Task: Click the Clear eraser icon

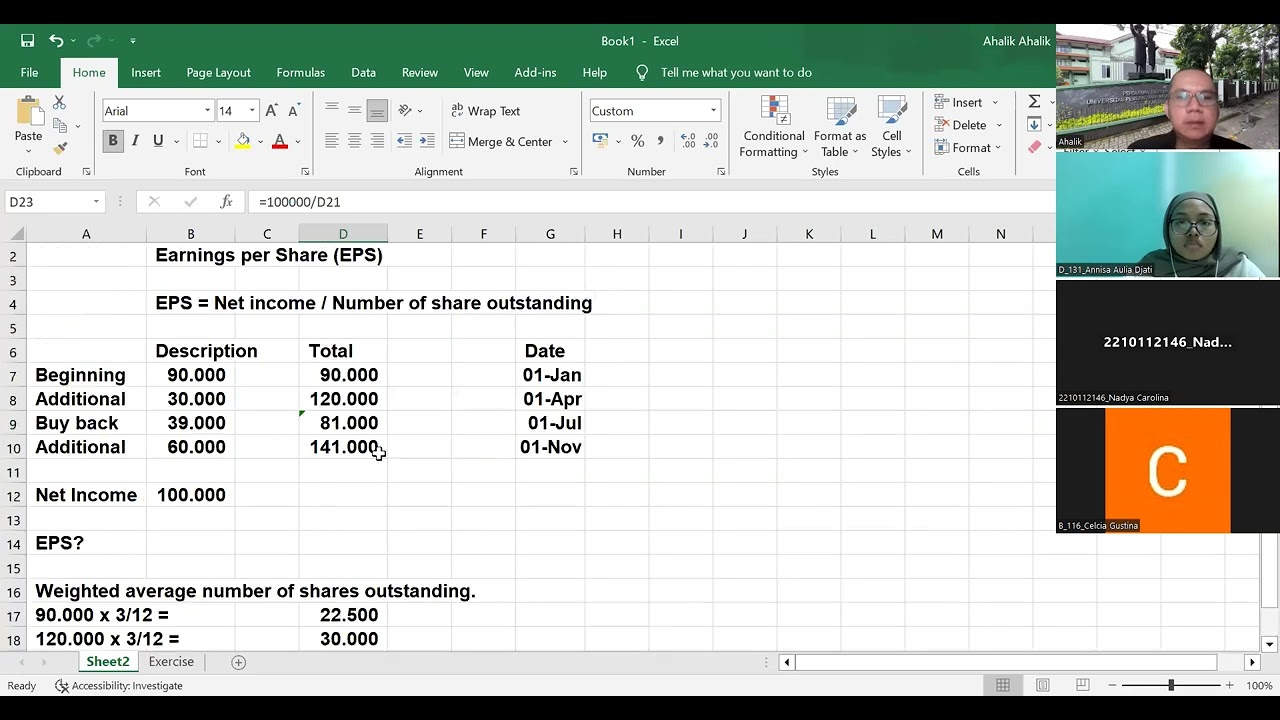Action: 1034,147
